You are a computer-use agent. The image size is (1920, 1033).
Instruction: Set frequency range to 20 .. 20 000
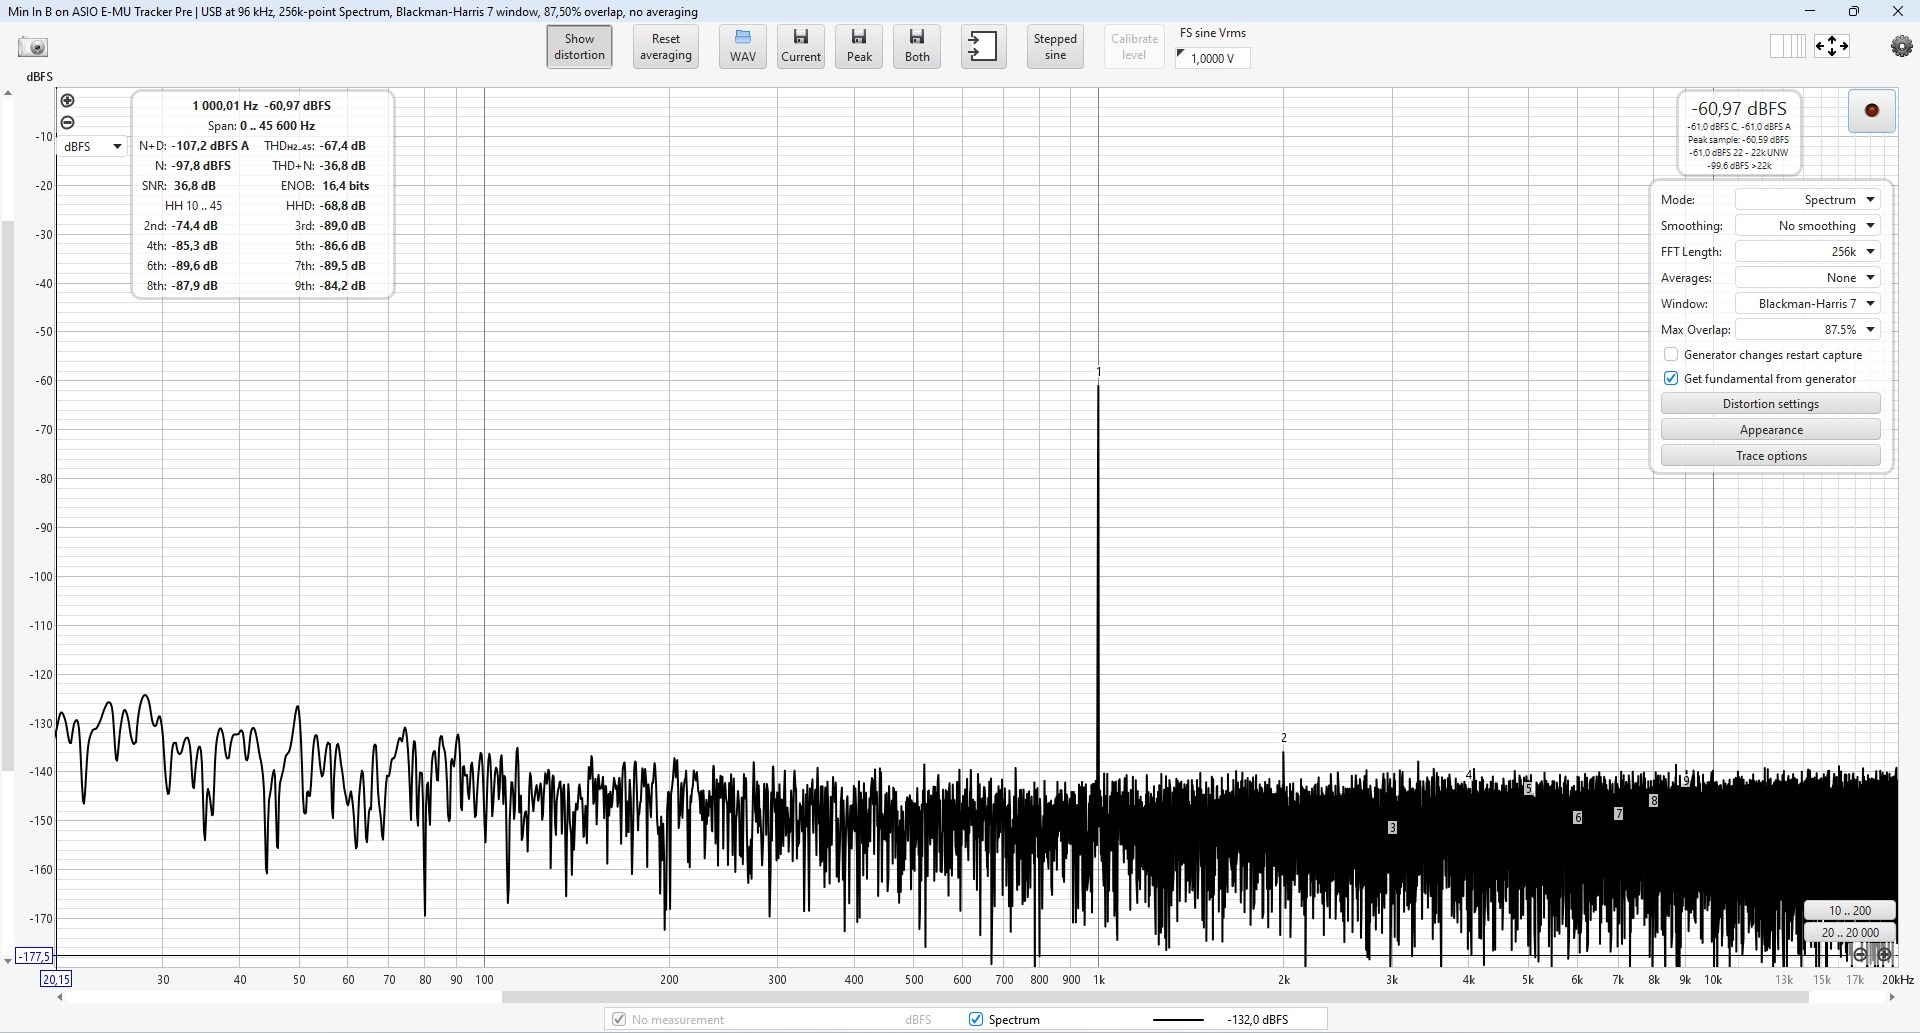(1849, 932)
